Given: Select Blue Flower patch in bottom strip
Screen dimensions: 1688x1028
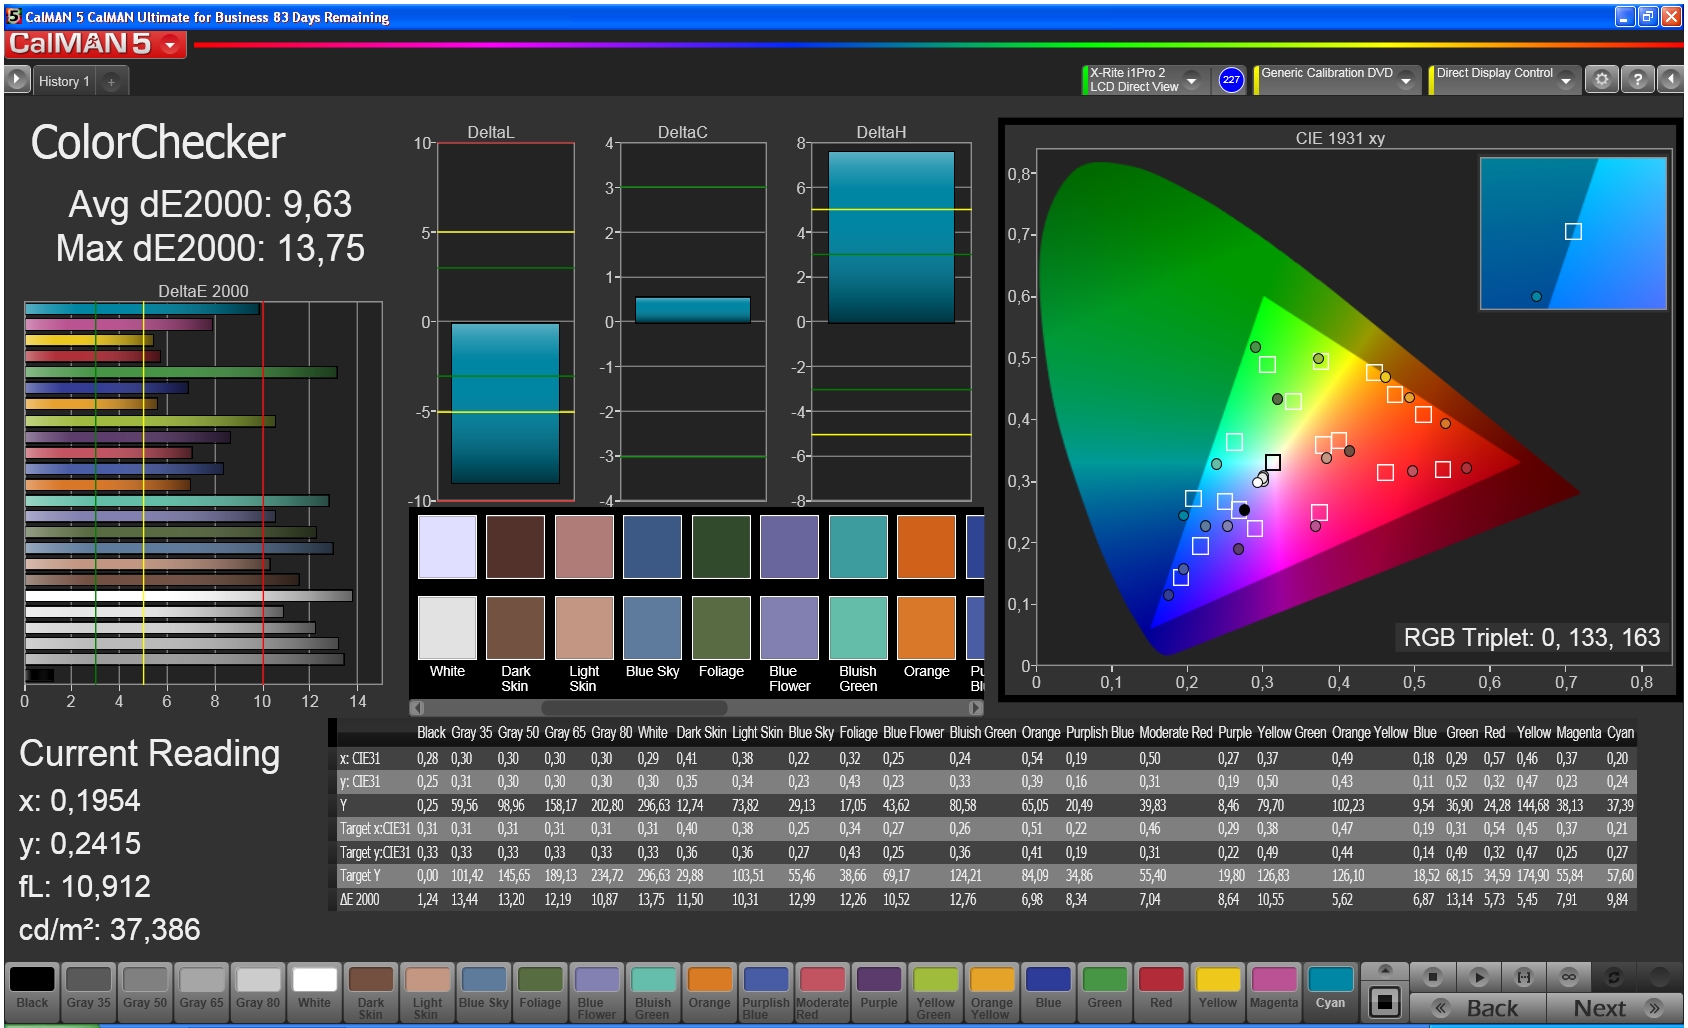Looking at the screenshot, I should click(x=597, y=992).
